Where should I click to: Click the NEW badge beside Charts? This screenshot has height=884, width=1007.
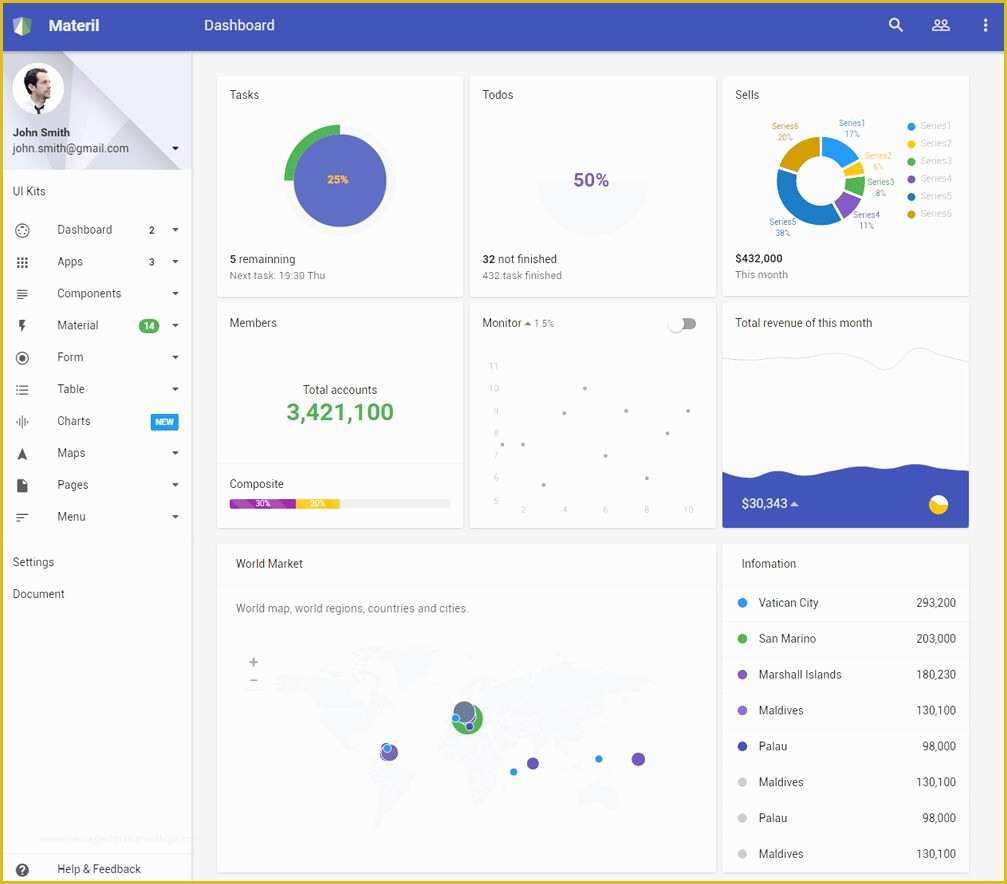[164, 422]
